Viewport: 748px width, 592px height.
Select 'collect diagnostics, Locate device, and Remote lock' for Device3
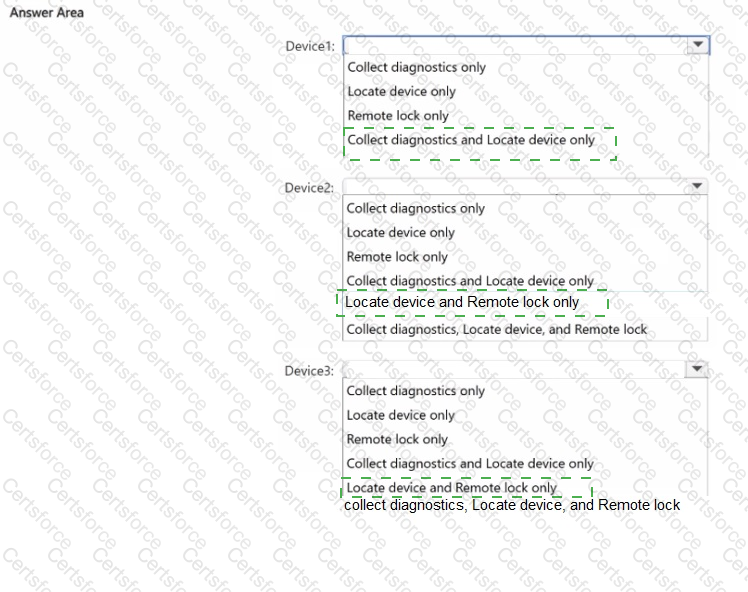(512, 505)
